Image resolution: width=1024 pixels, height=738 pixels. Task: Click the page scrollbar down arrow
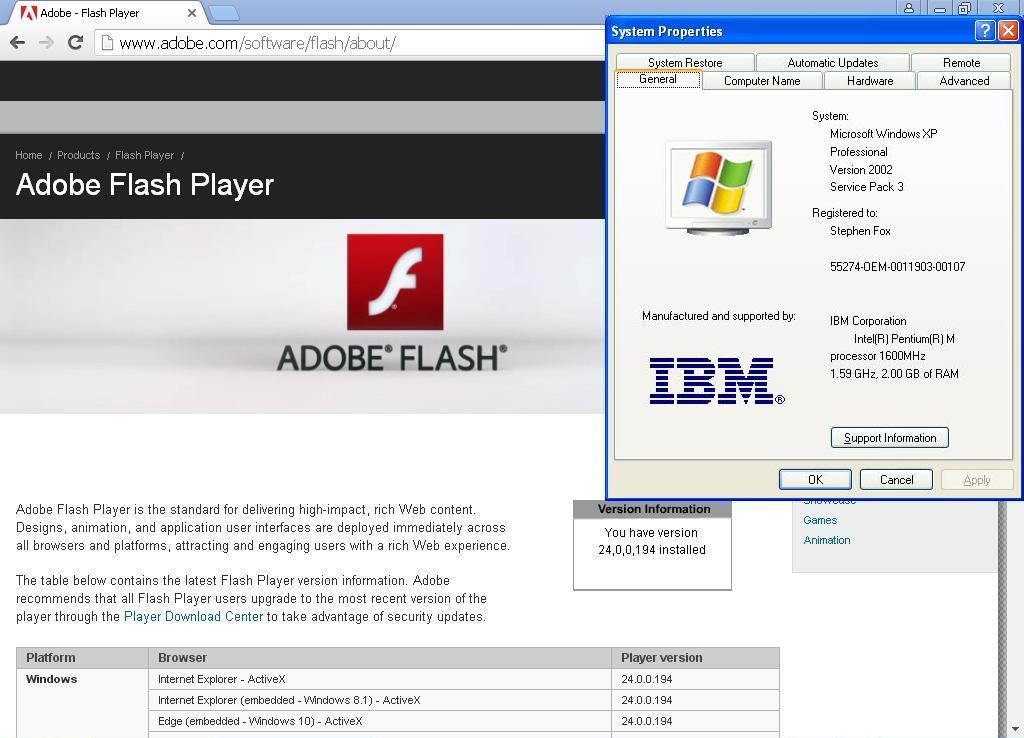[x=1015, y=730]
